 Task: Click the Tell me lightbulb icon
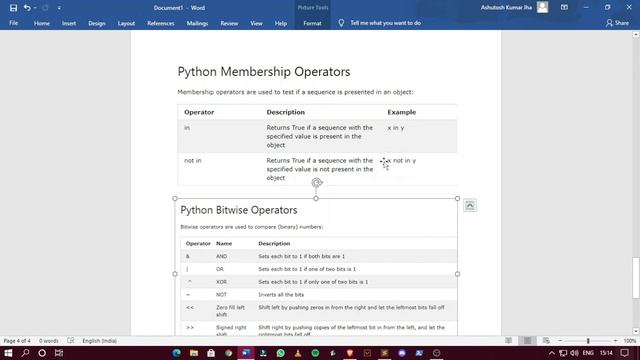[341, 23]
